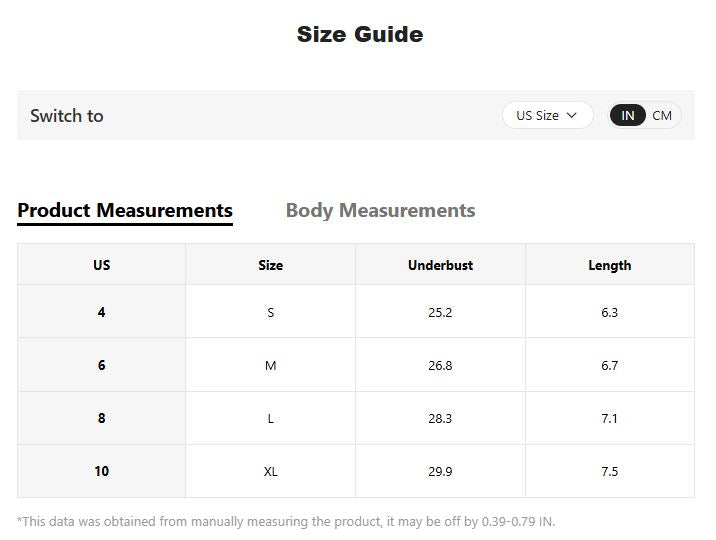Click the XL size cell
Screen dimensions: 716x540
(270, 471)
